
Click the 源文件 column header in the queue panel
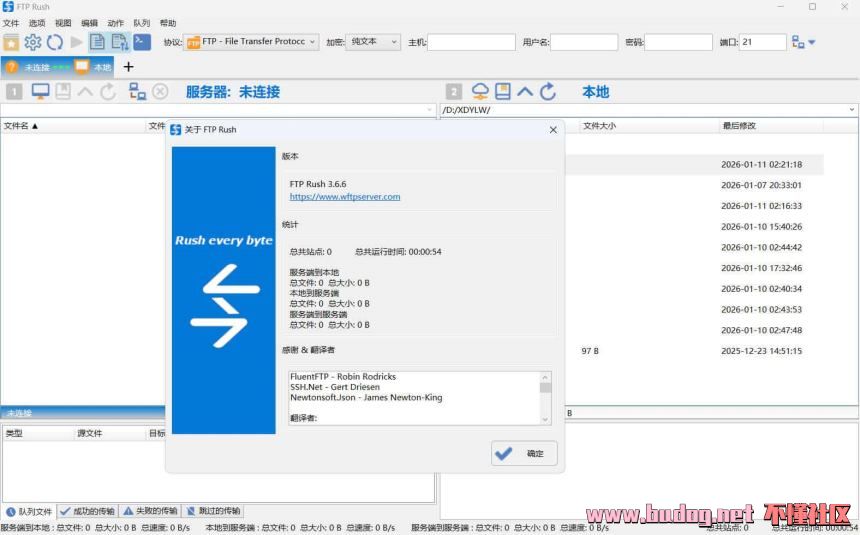point(110,433)
